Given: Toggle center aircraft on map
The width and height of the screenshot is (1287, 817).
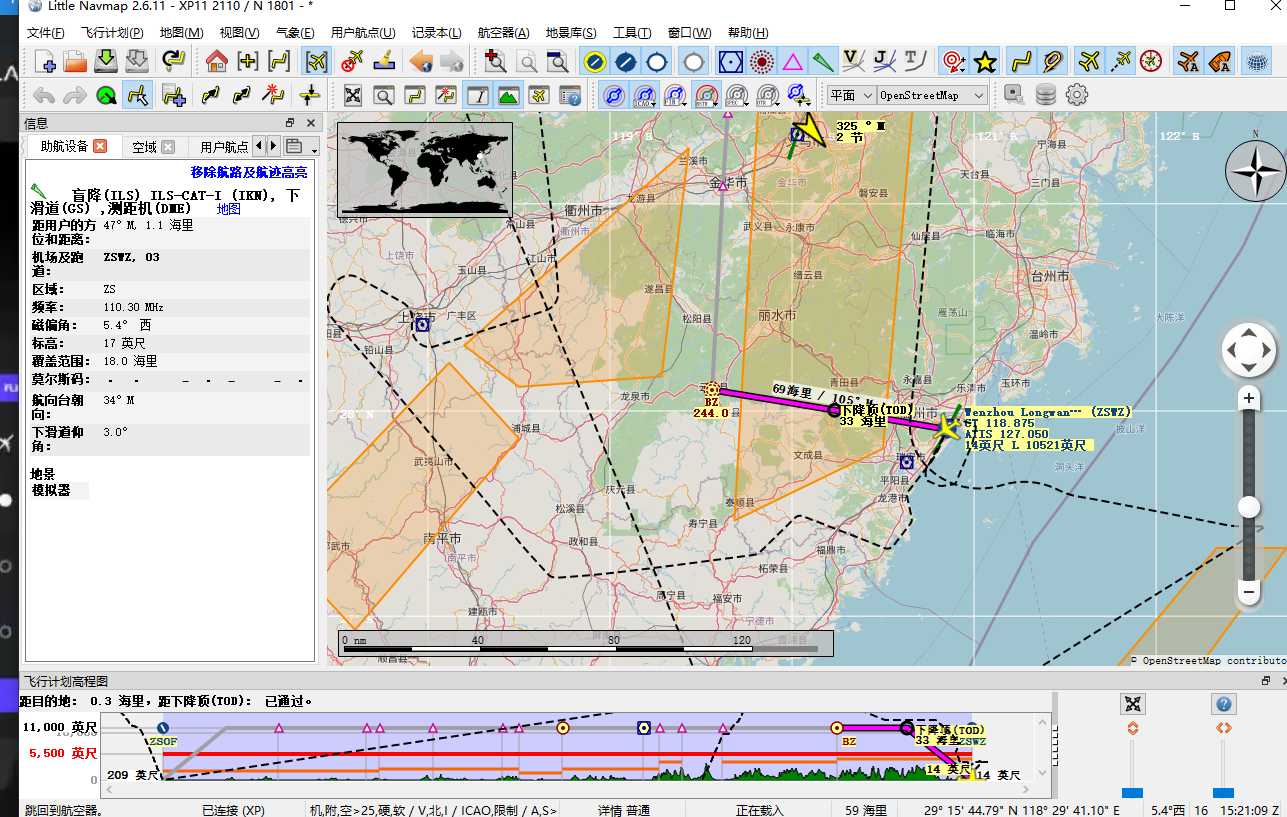Looking at the screenshot, I should [x=316, y=62].
